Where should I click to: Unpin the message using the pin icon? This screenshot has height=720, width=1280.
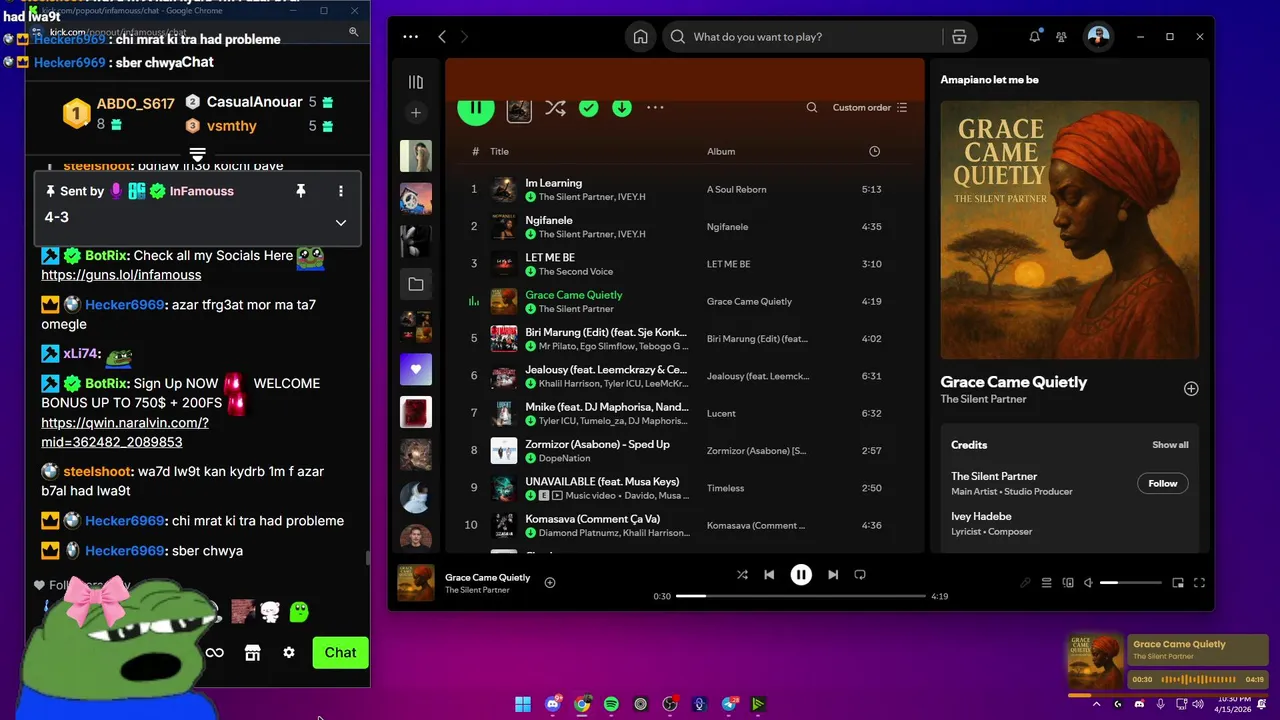point(300,191)
